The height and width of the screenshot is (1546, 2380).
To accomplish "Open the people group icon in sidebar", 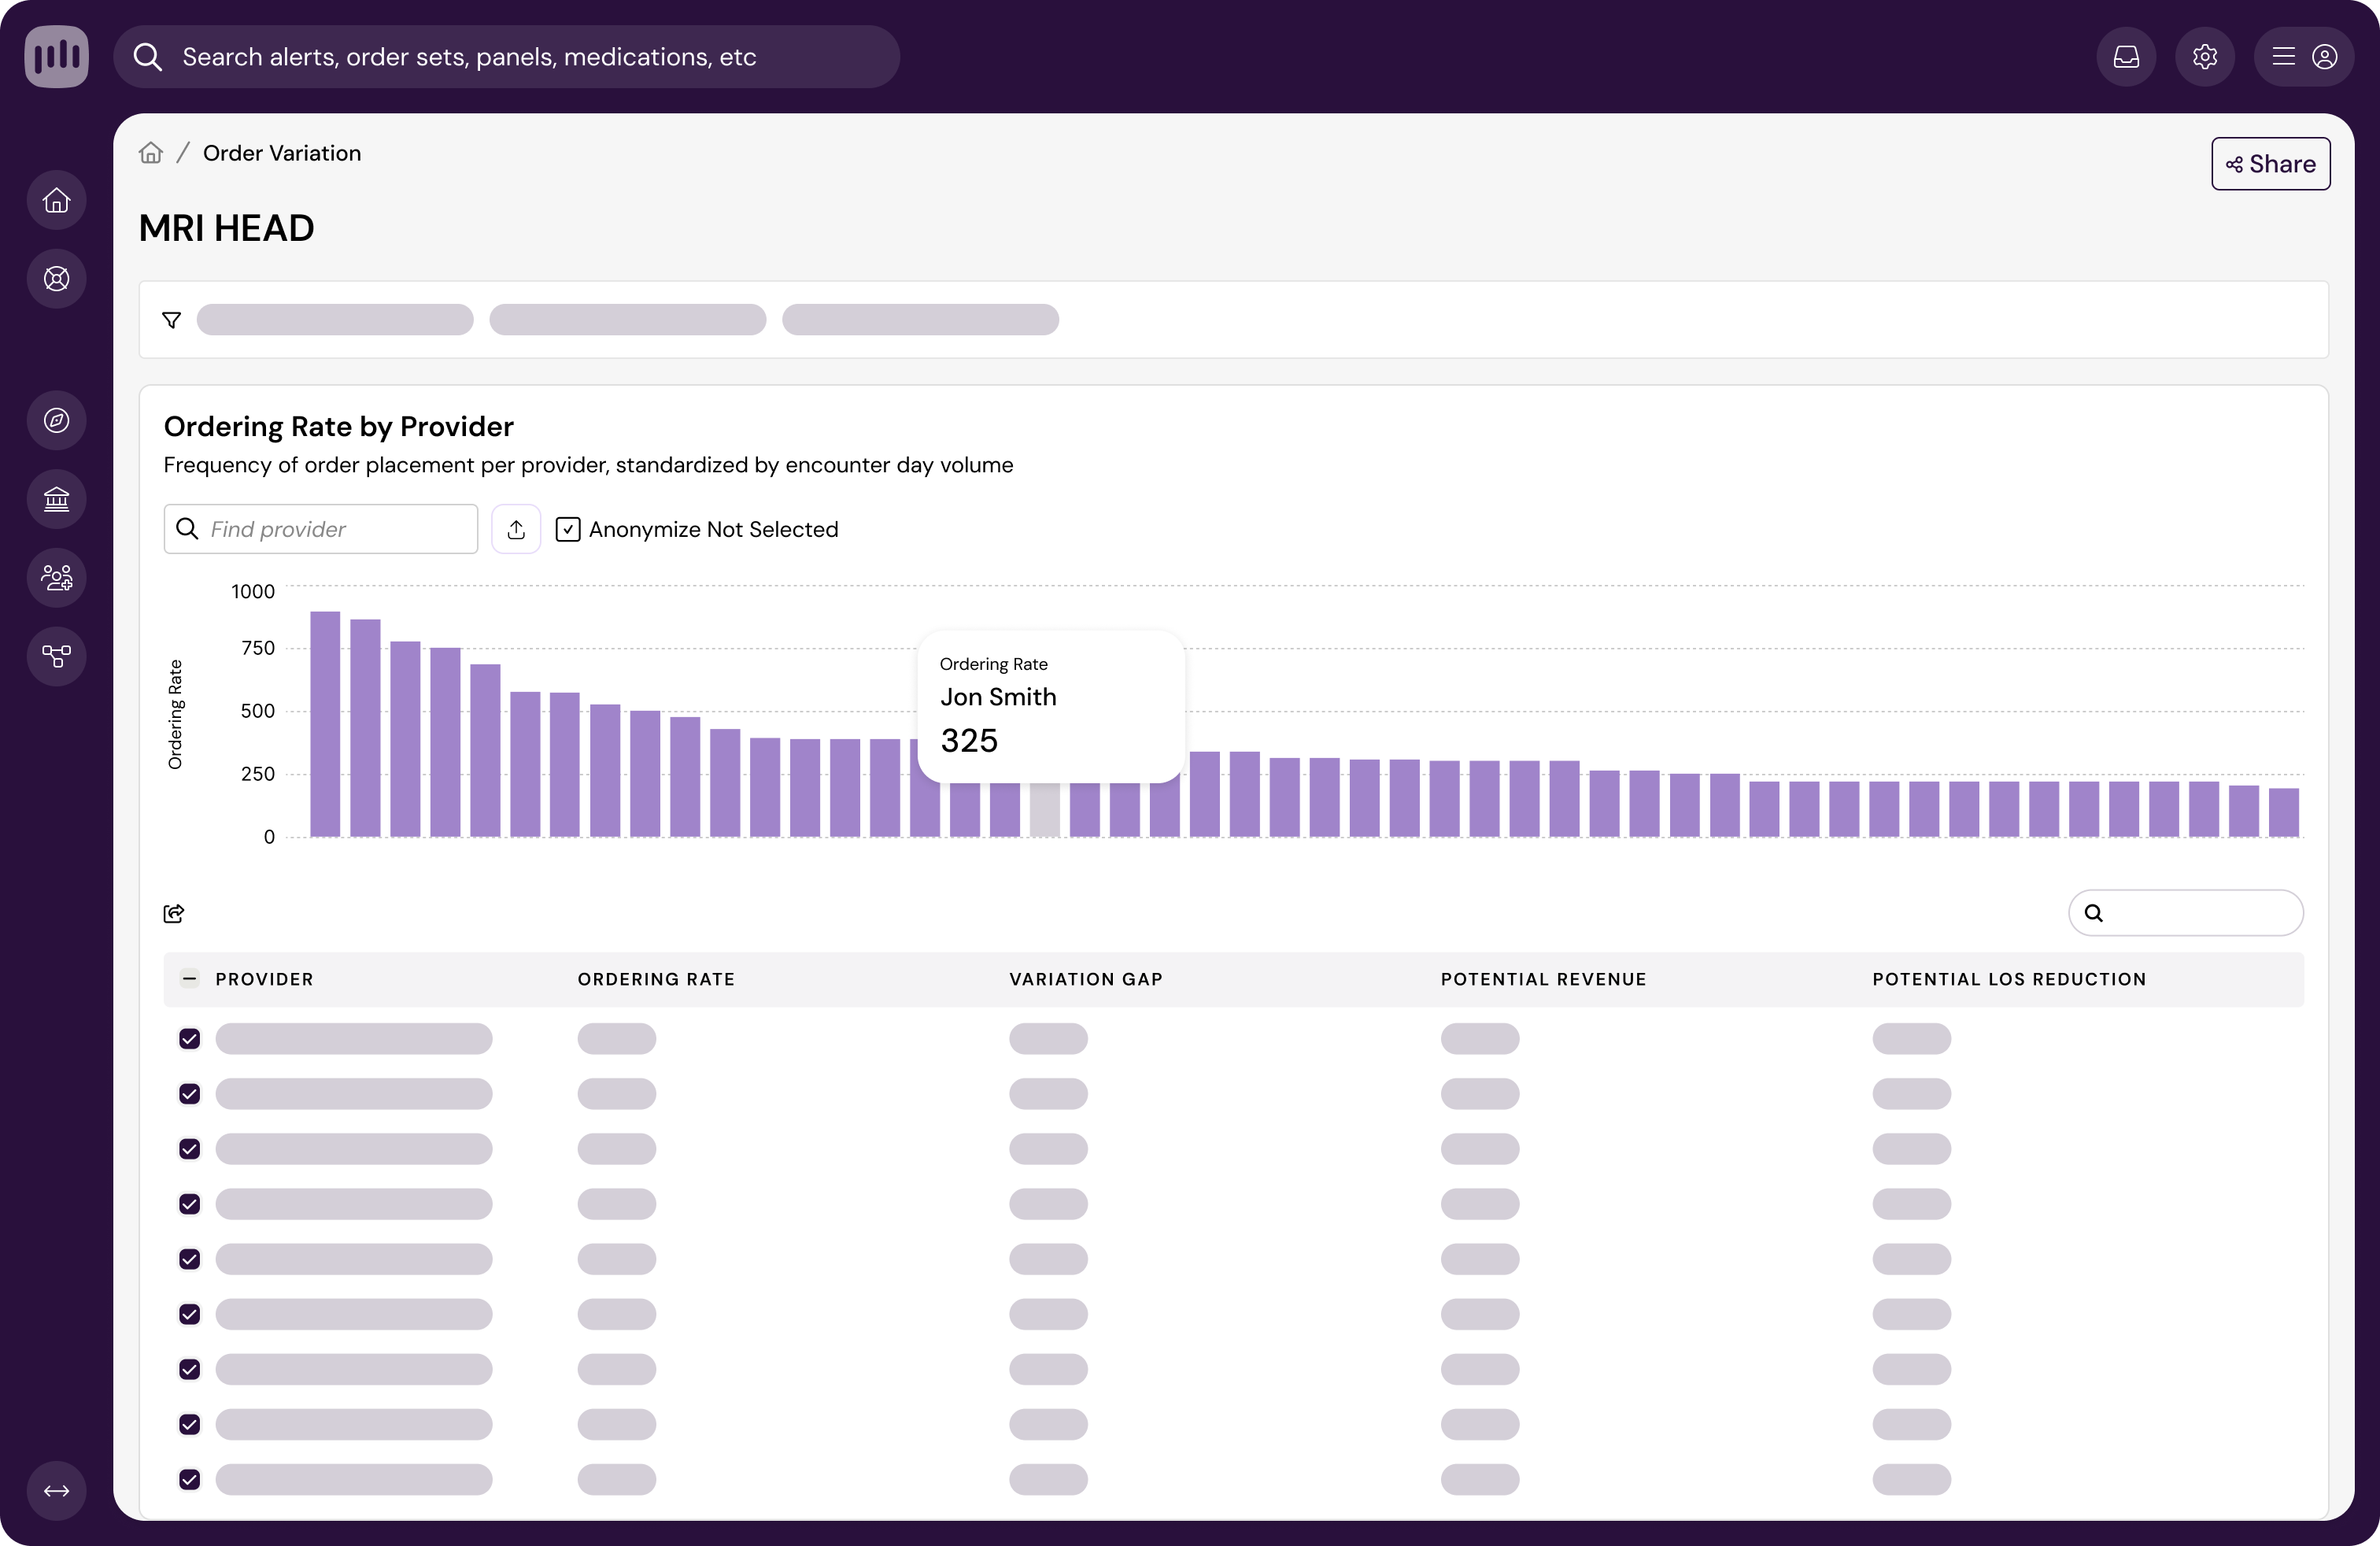I will click(57, 578).
